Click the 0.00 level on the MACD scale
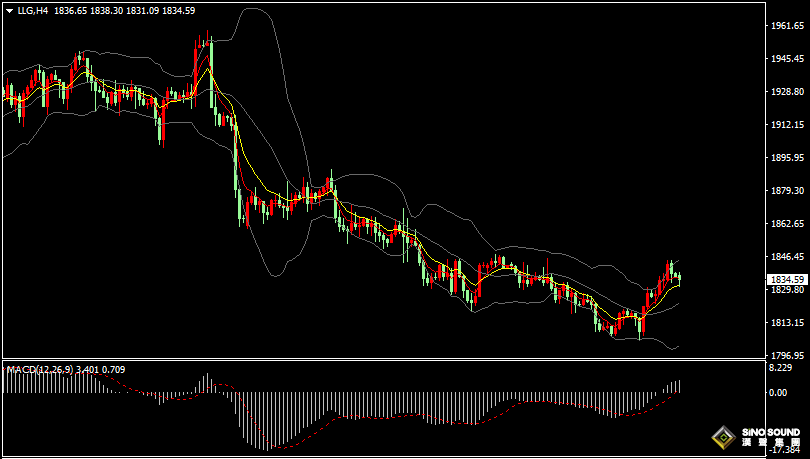This screenshot has width=810, height=459. [778, 393]
